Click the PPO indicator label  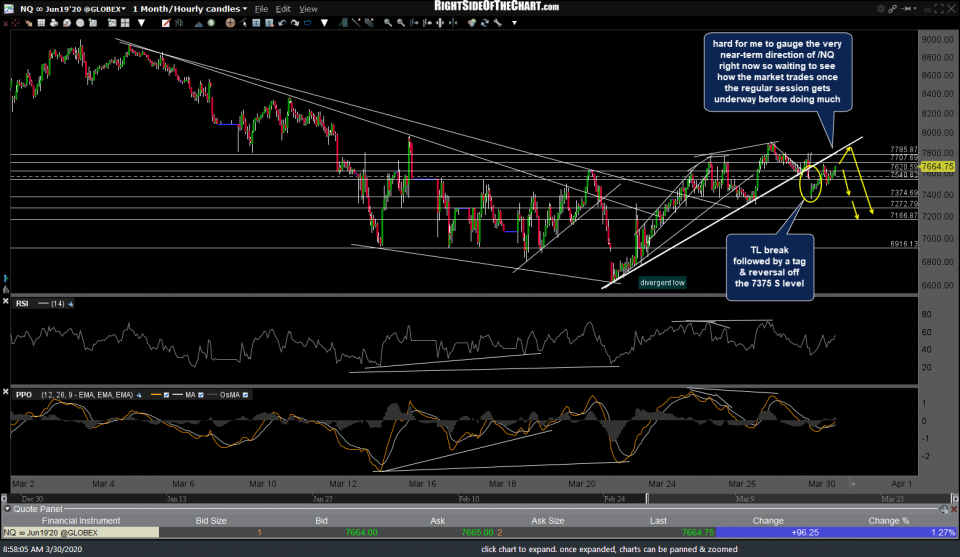click(x=24, y=395)
